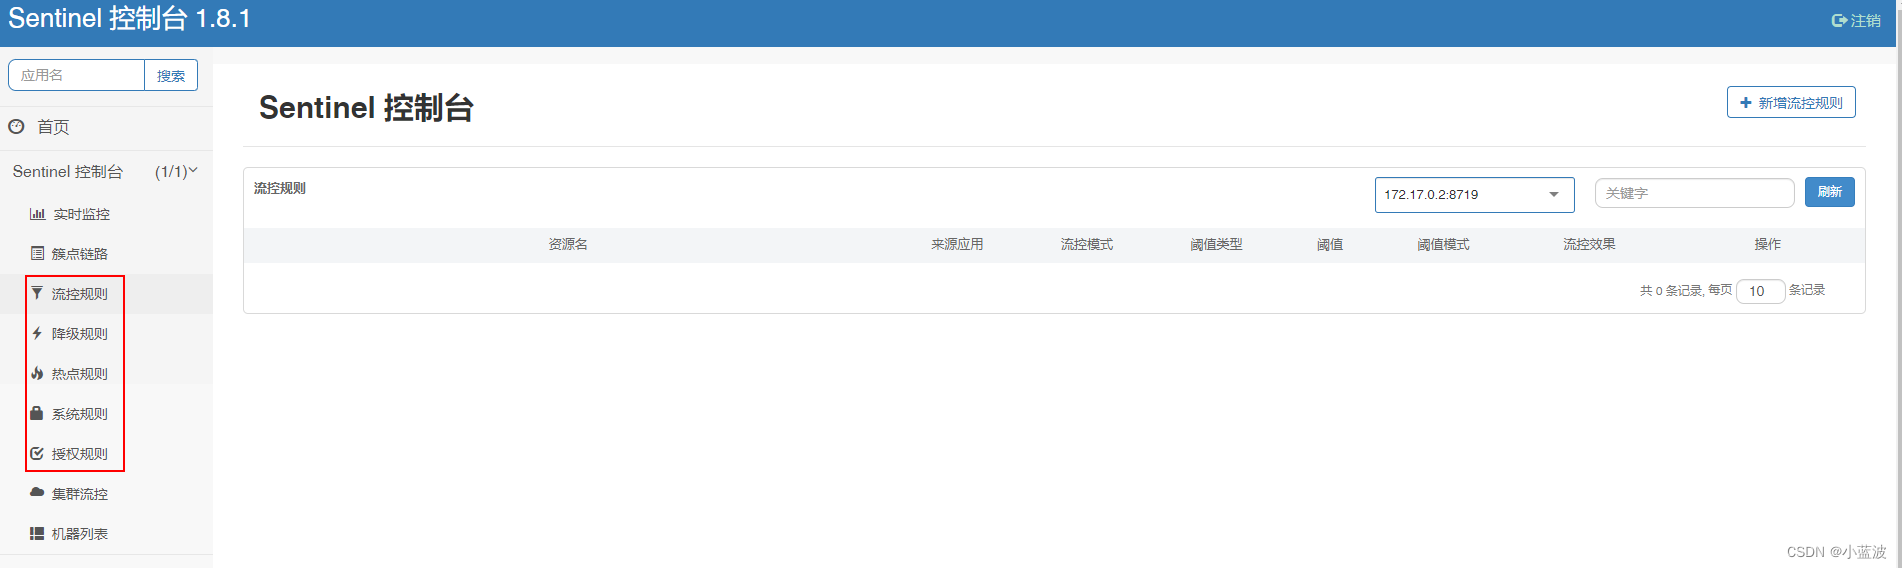Click the bar chart icon for 实时监控
The width and height of the screenshot is (1902, 568).
pyautogui.click(x=37, y=214)
